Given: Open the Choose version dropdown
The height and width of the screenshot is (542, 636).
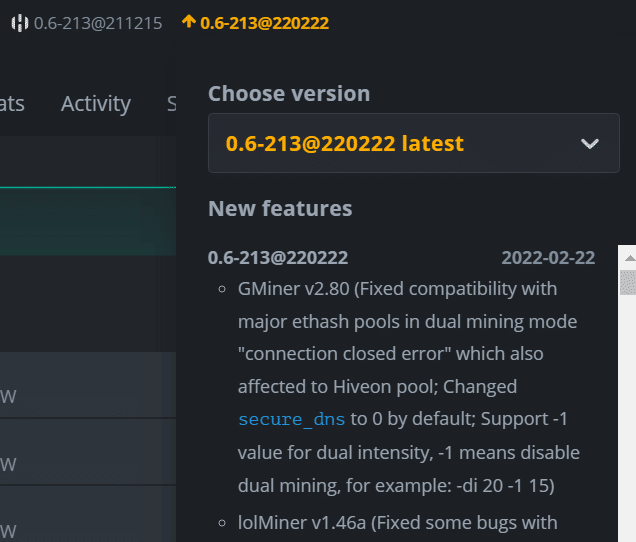Looking at the screenshot, I should pyautogui.click(x=414, y=143).
